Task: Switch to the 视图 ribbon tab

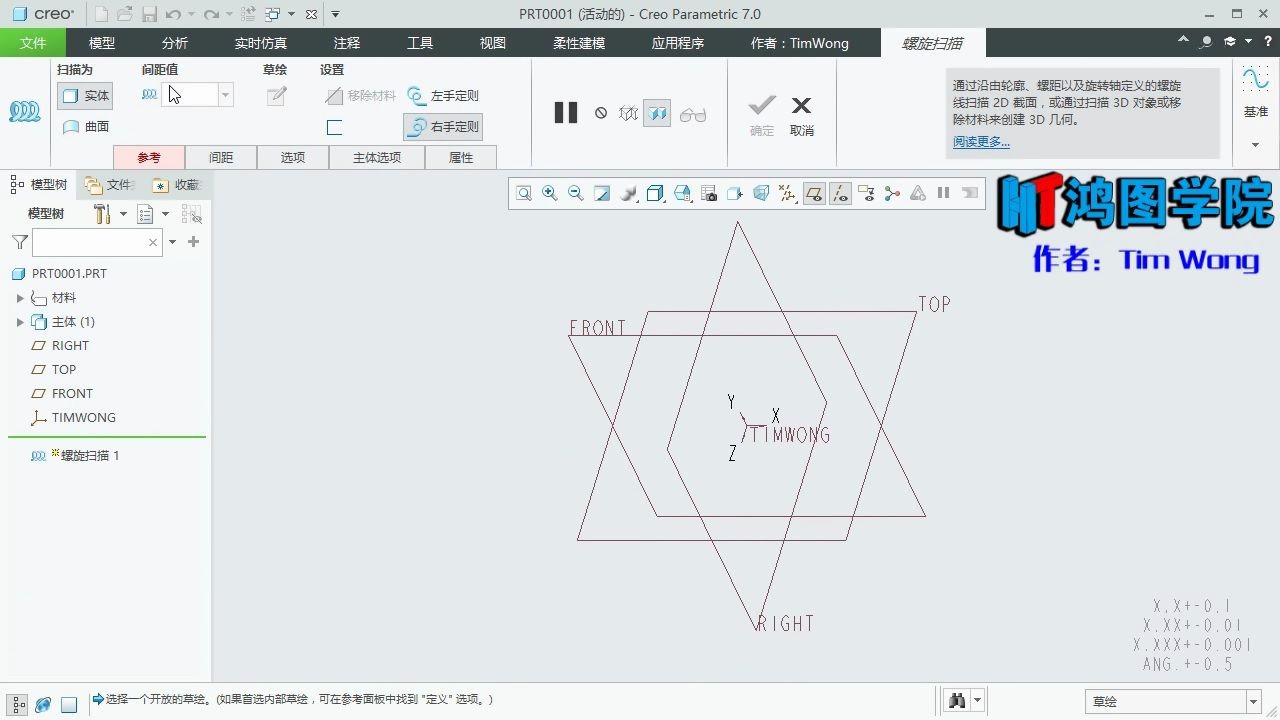Action: tap(493, 43)
